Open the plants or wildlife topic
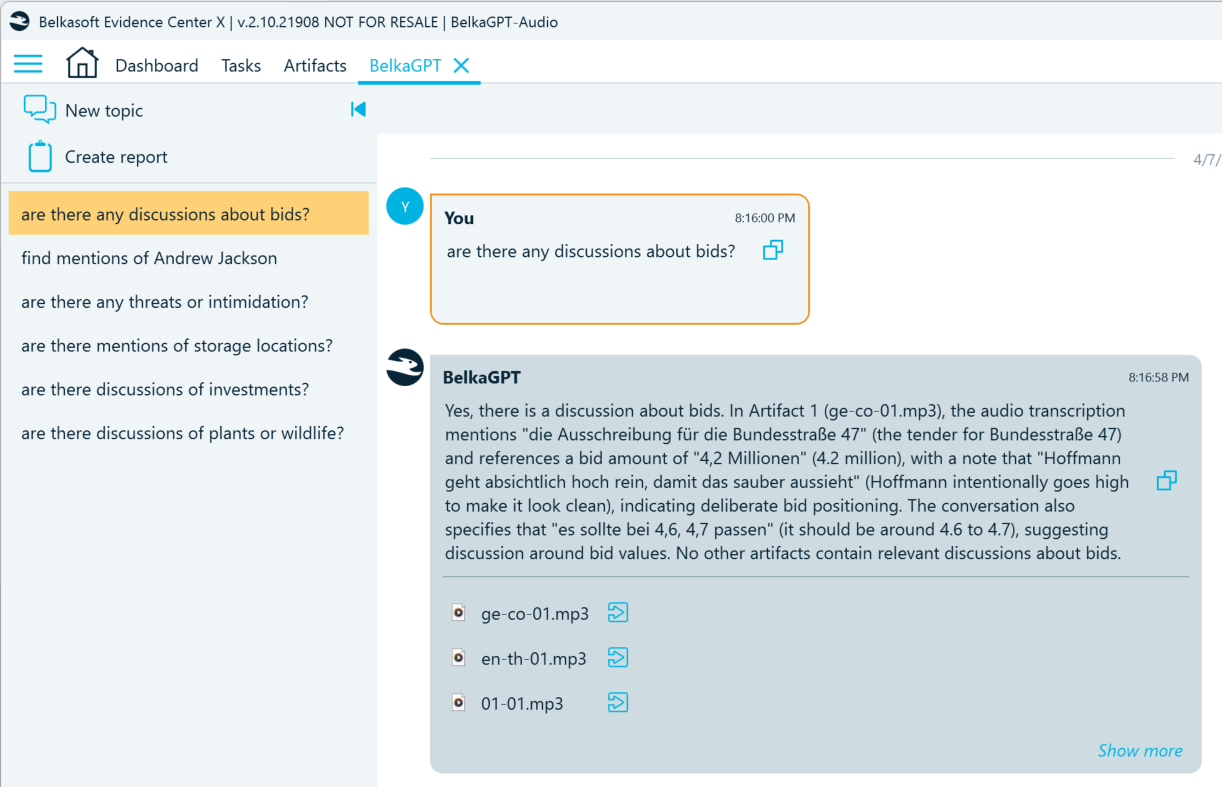 (x=182, y=434)
